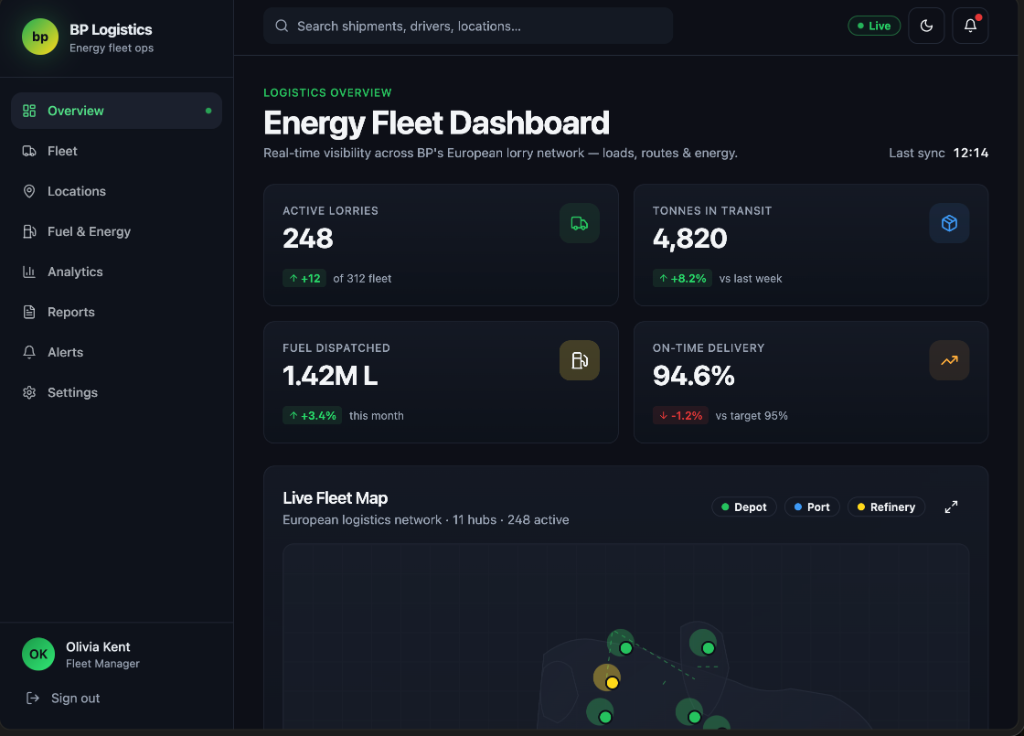Screen dimensions: 1024x736
Task: Click the Last sync time 12:14
Action: click(x=970, y=153)
